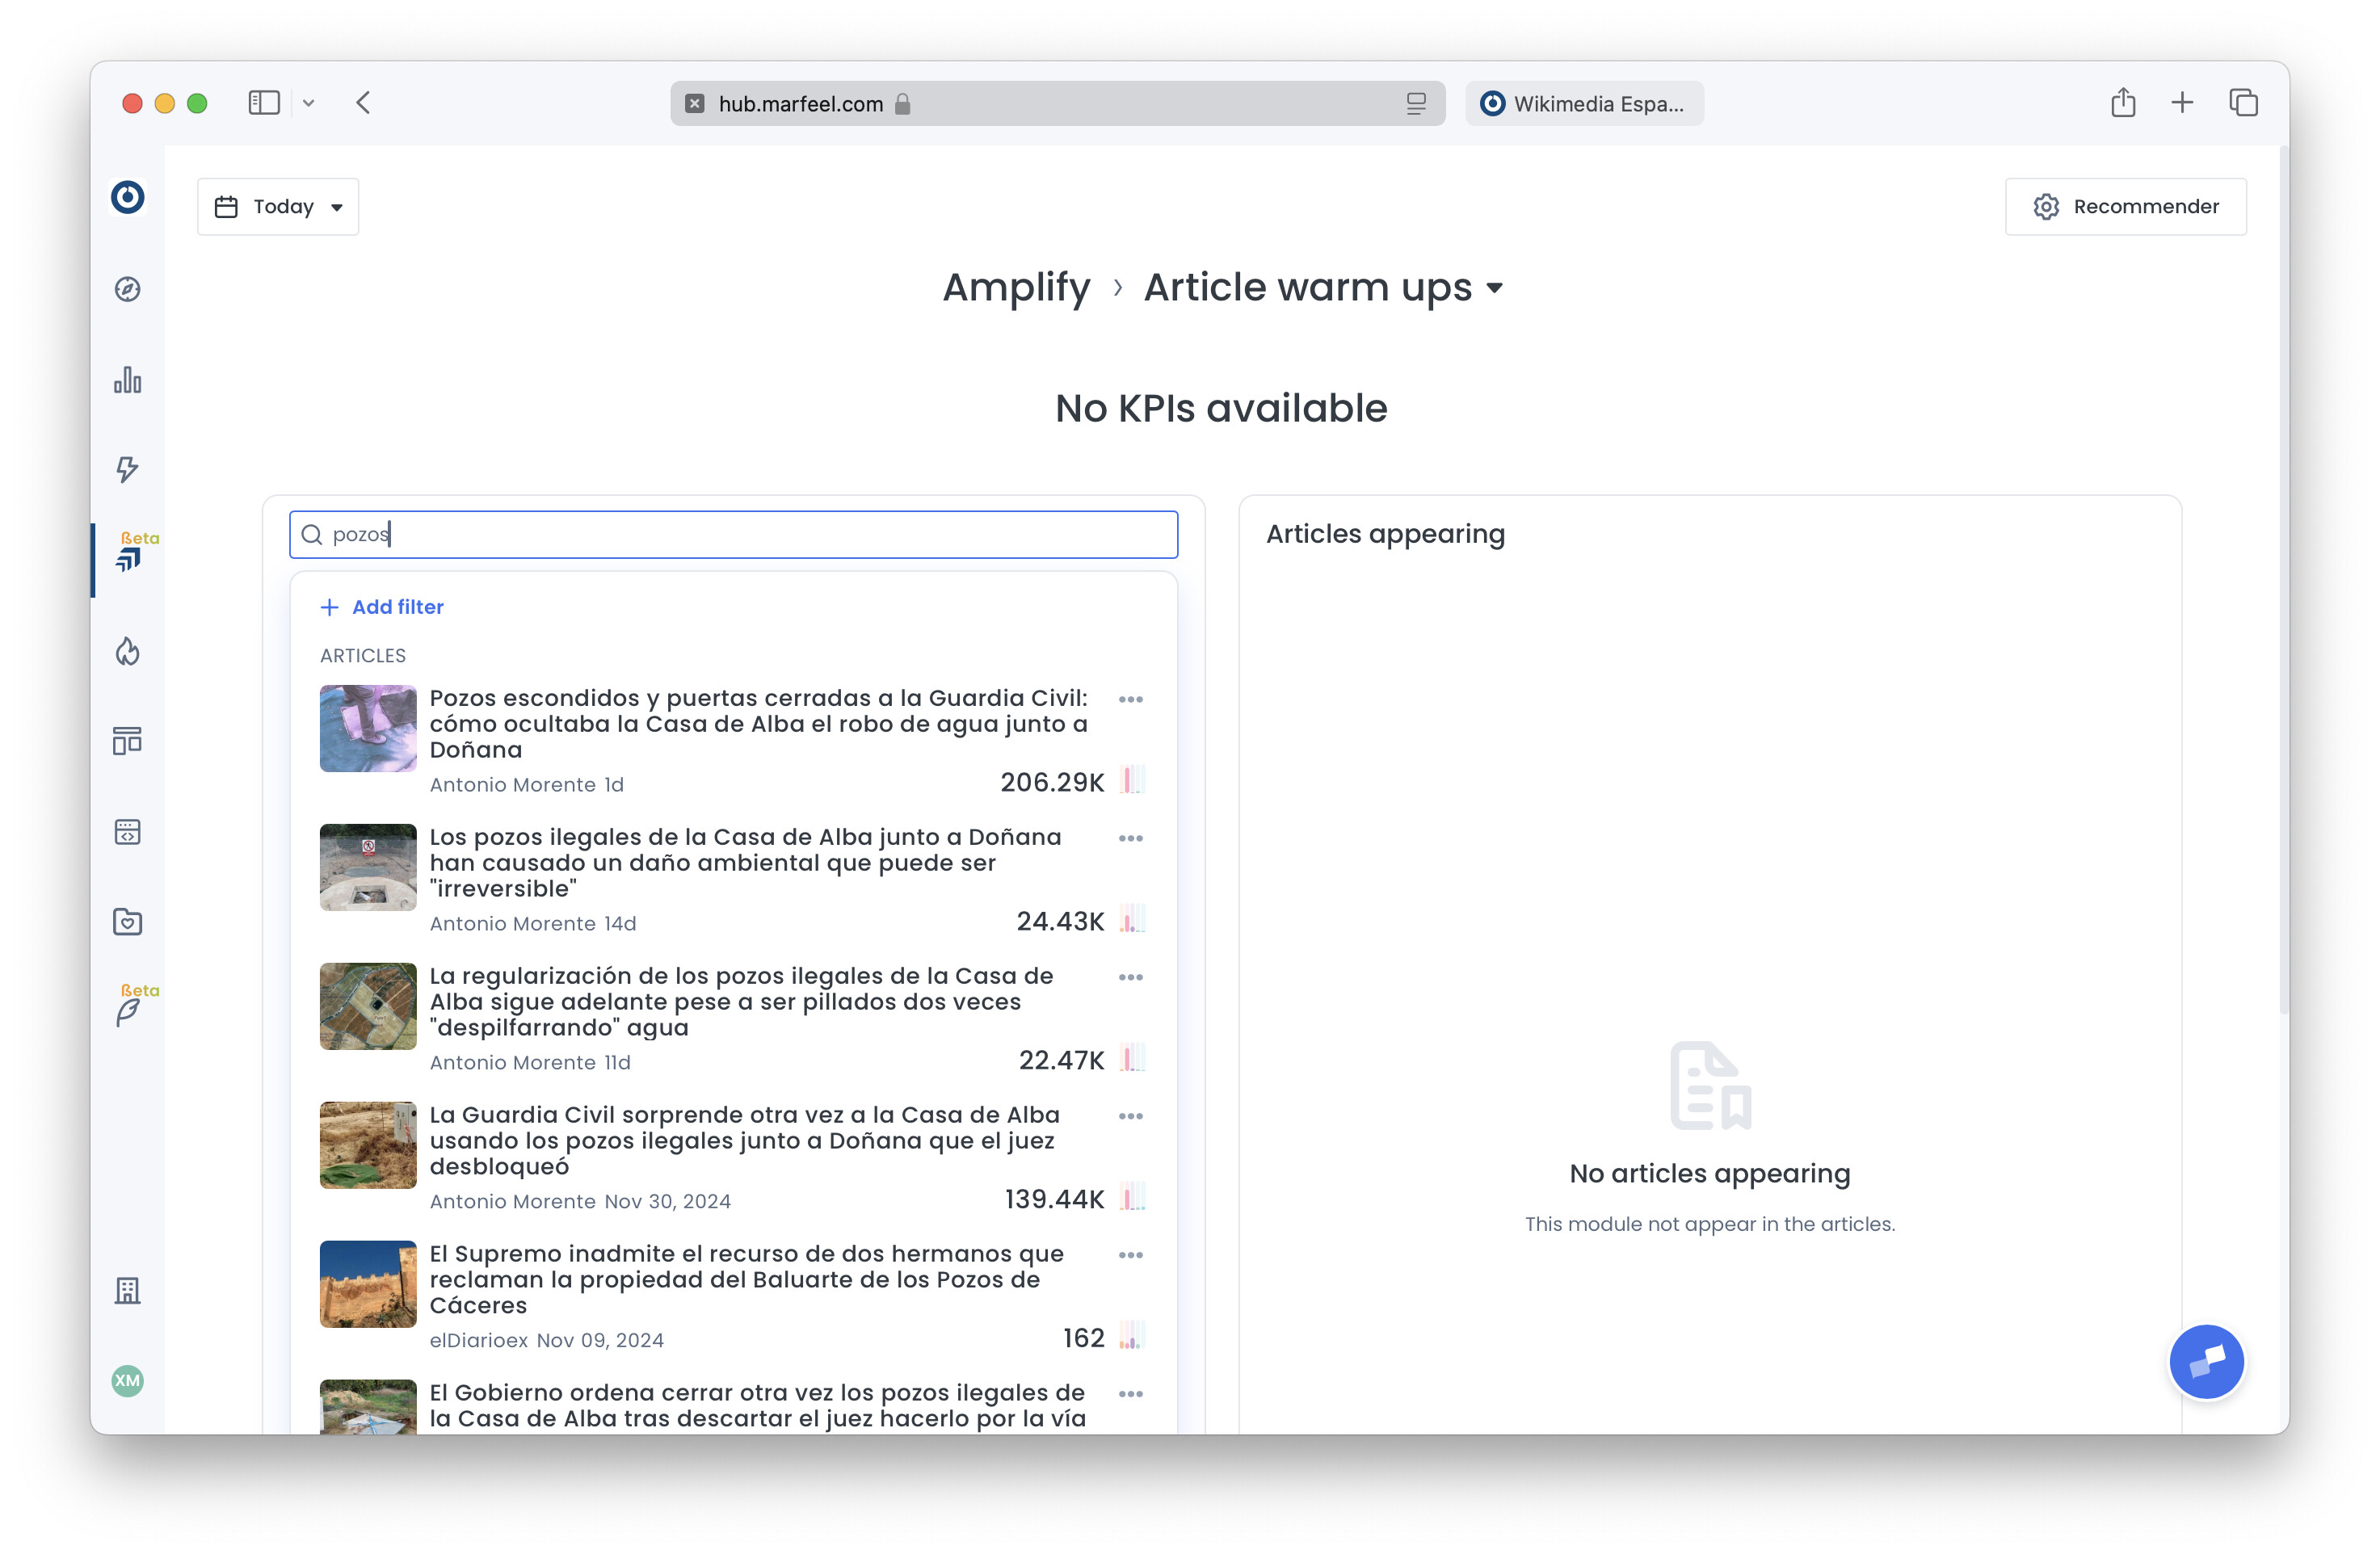2380x1554 pixels.
Task: Click the Amplify breadcrumb item
Action: tap(1016, 288)
